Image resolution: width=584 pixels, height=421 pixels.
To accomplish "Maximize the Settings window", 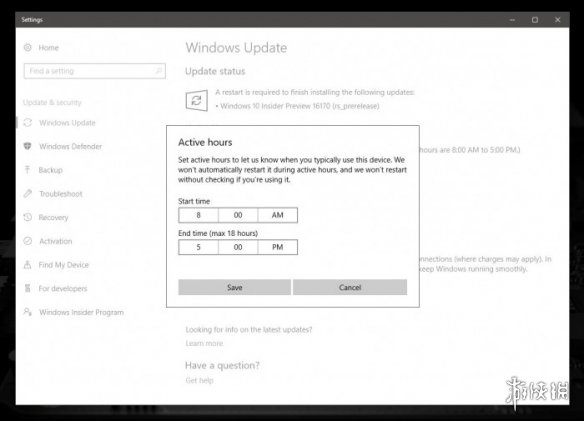I will point(535,20).
